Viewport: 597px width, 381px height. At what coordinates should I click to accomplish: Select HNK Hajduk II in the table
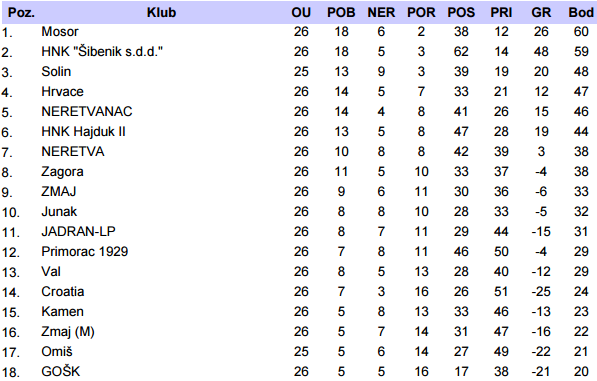click(x=83, y=132)
